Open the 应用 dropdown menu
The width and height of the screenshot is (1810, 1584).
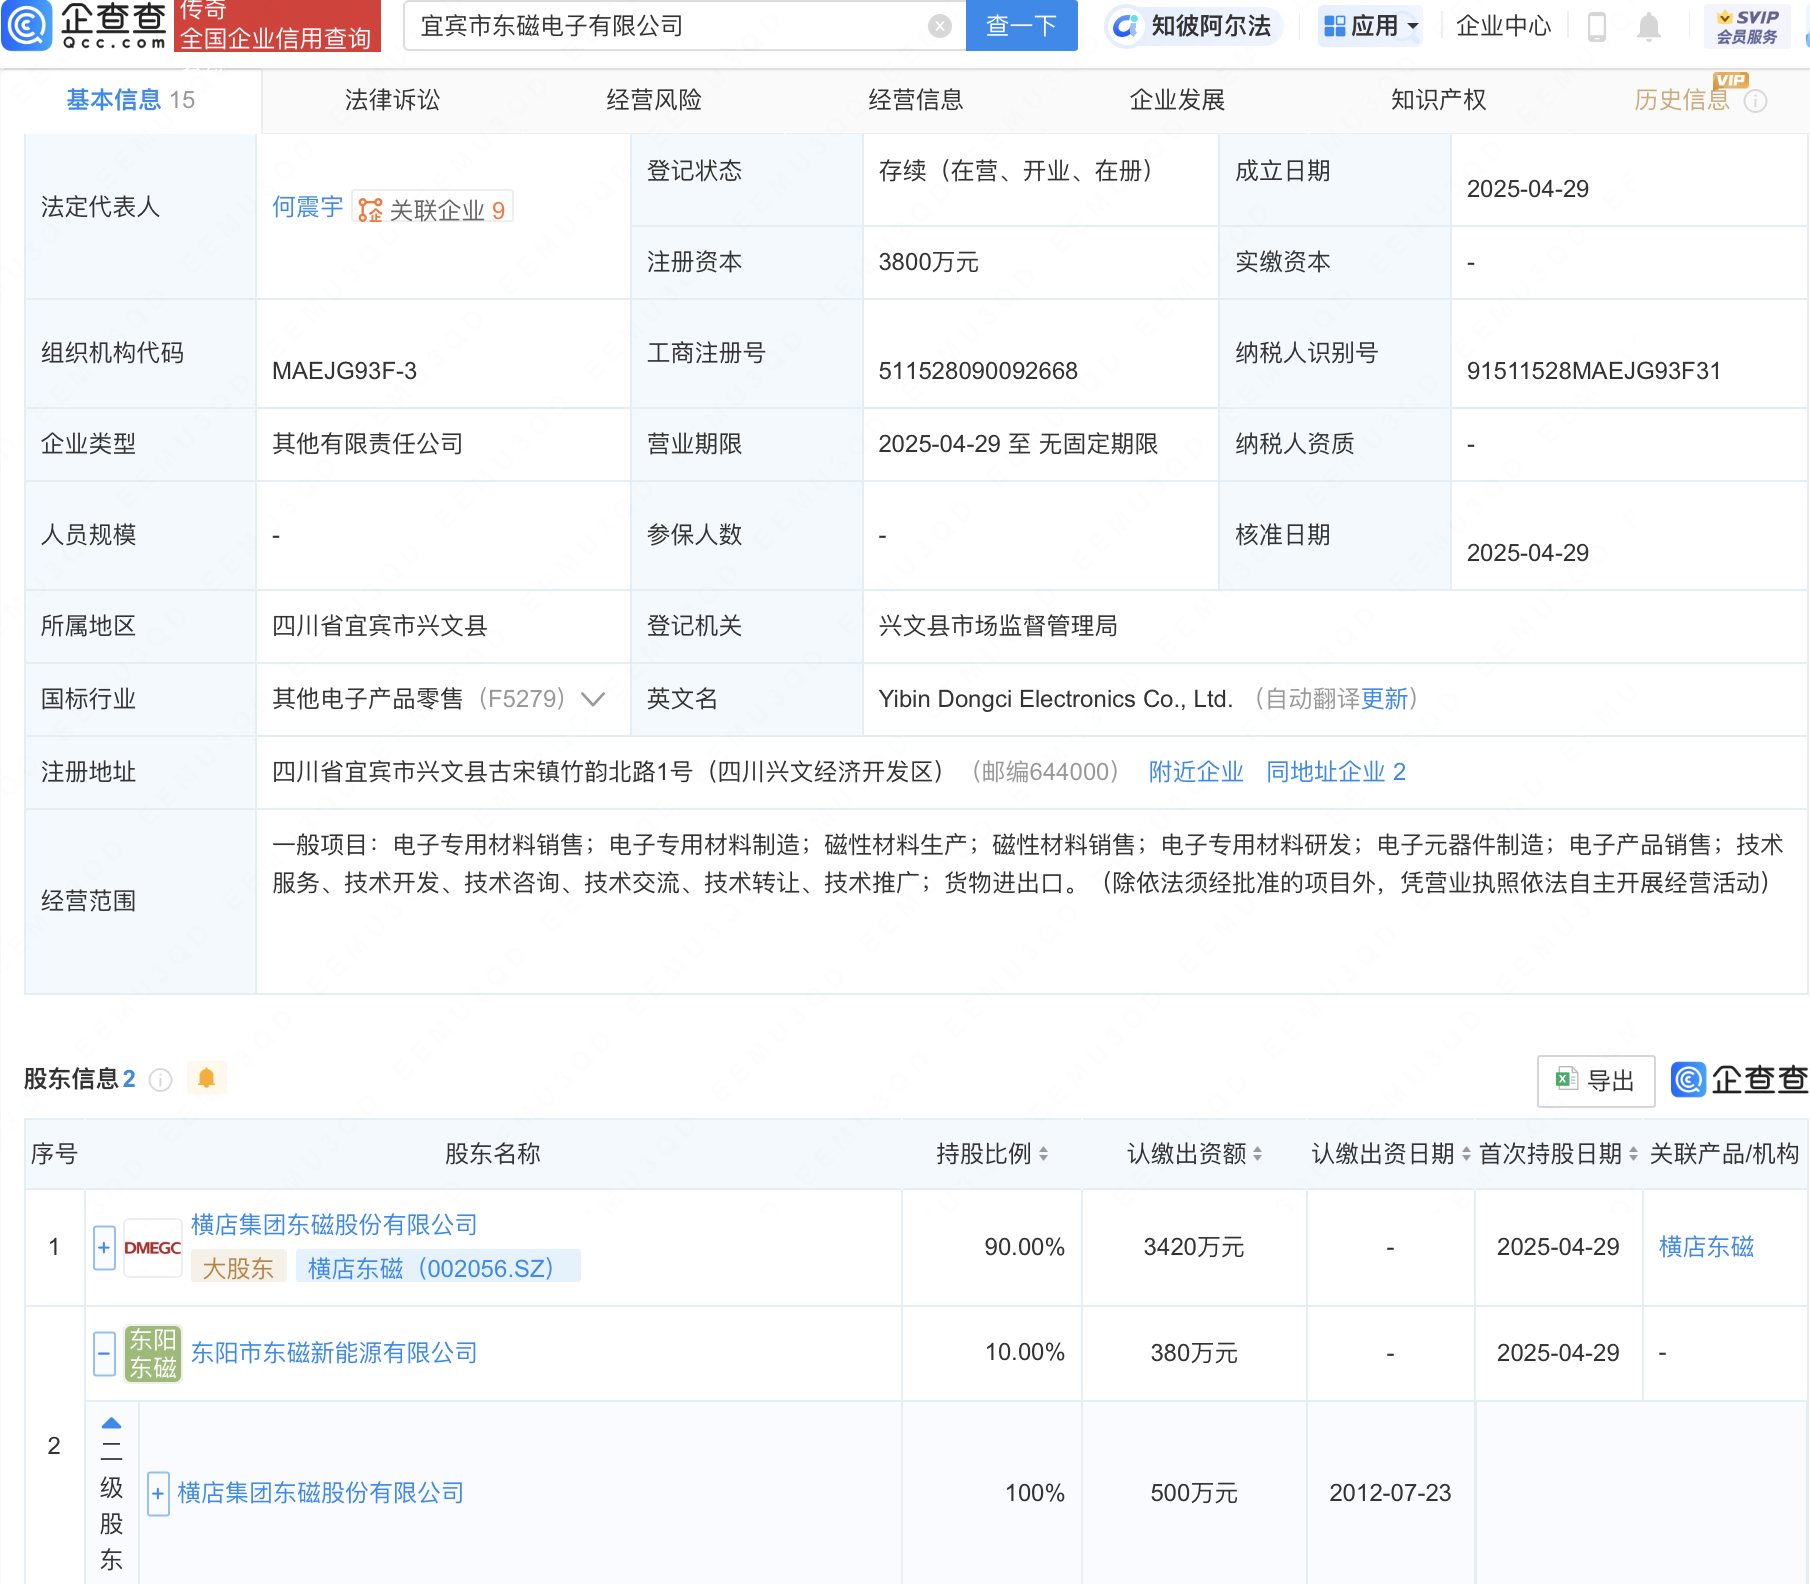(1370, 26)
